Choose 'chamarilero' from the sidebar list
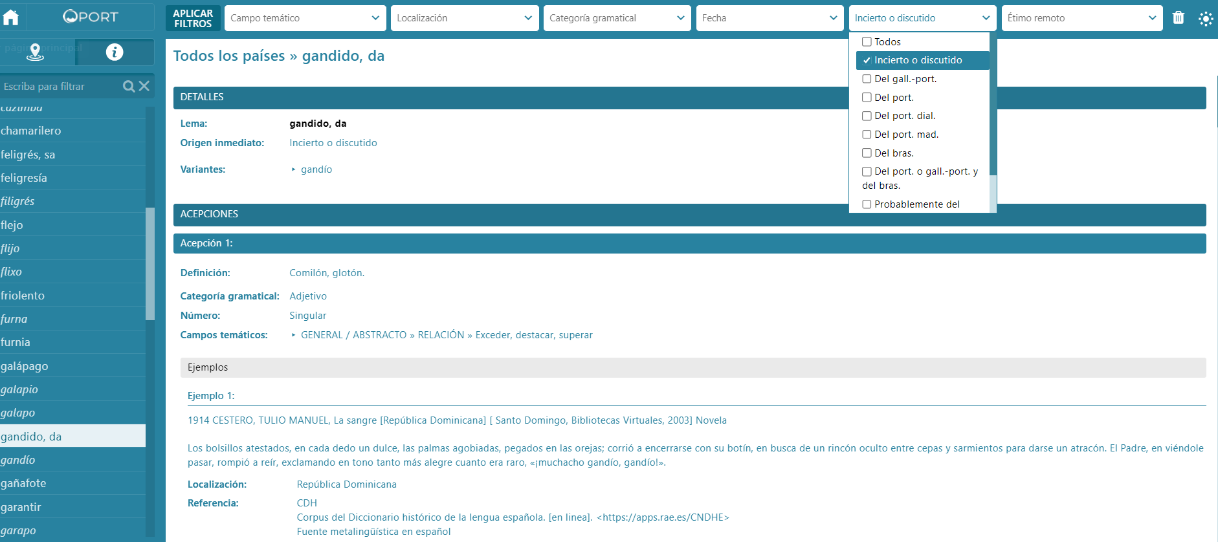Screen dimensions: 1218x542 [31, 131]
